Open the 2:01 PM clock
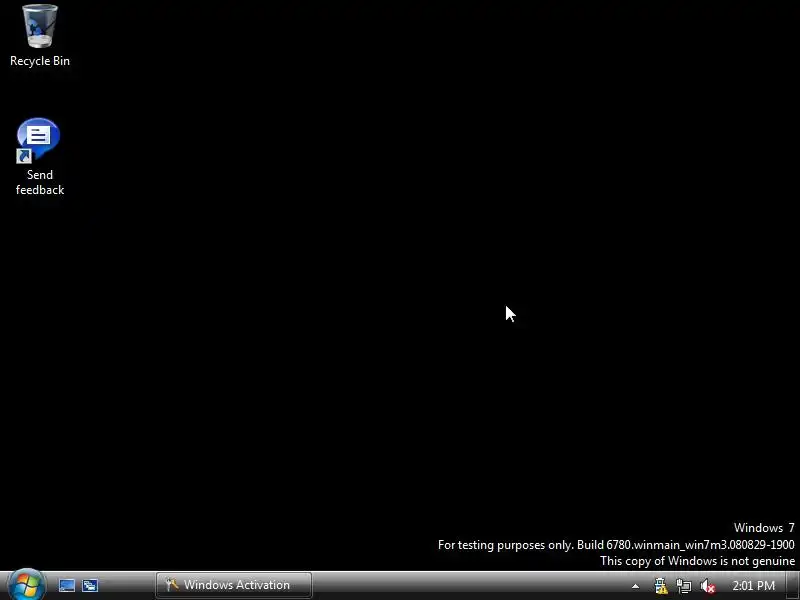 pyautogui.click(x=754, y=586)
